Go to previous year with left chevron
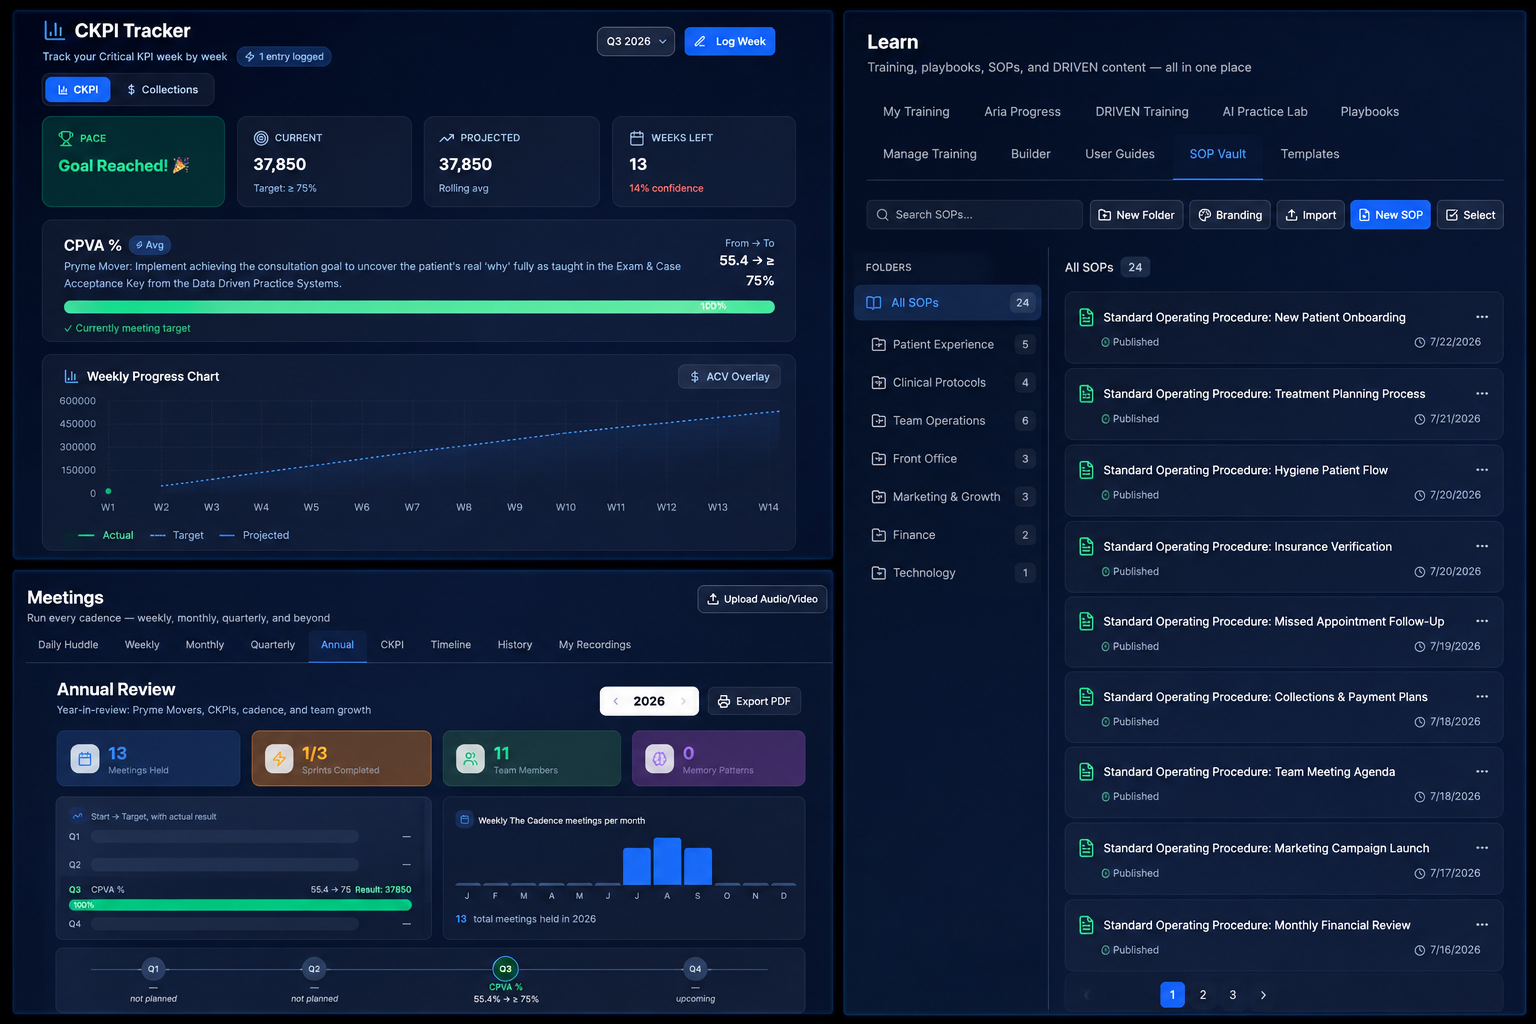Viewport: 1536px width, 1024px height. 616,701
